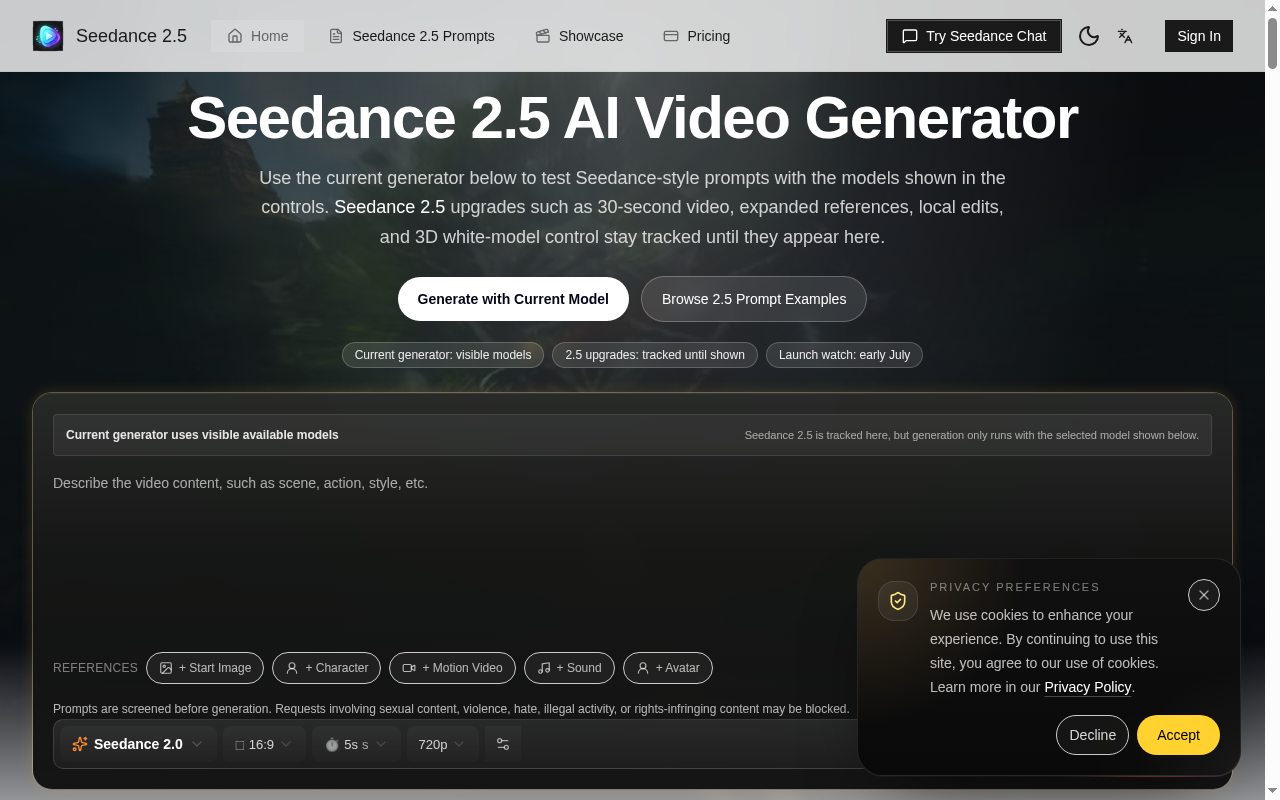Open the Home nav item
This screenshot has width=1280, height=800.
(257, 36)
